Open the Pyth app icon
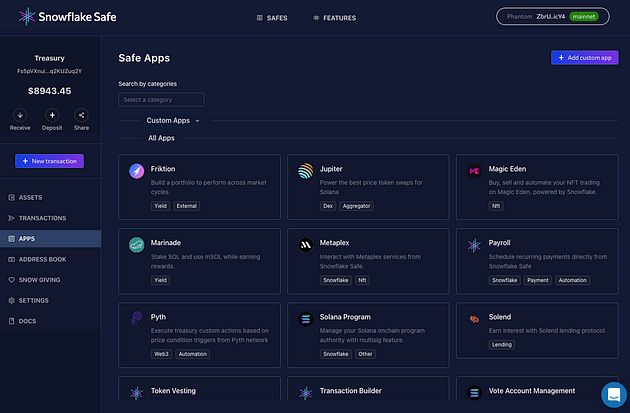Viewport: 630px width, 413px height. (137, 319)
